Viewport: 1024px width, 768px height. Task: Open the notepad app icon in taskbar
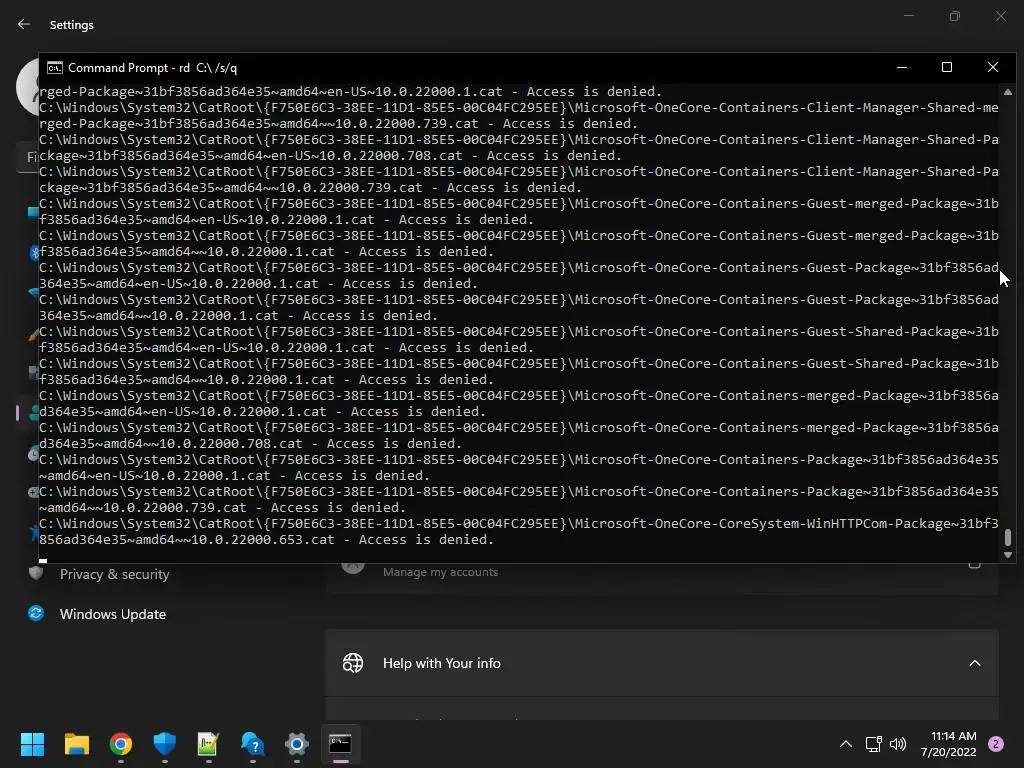pyautogui.click(x=208, y=744)
